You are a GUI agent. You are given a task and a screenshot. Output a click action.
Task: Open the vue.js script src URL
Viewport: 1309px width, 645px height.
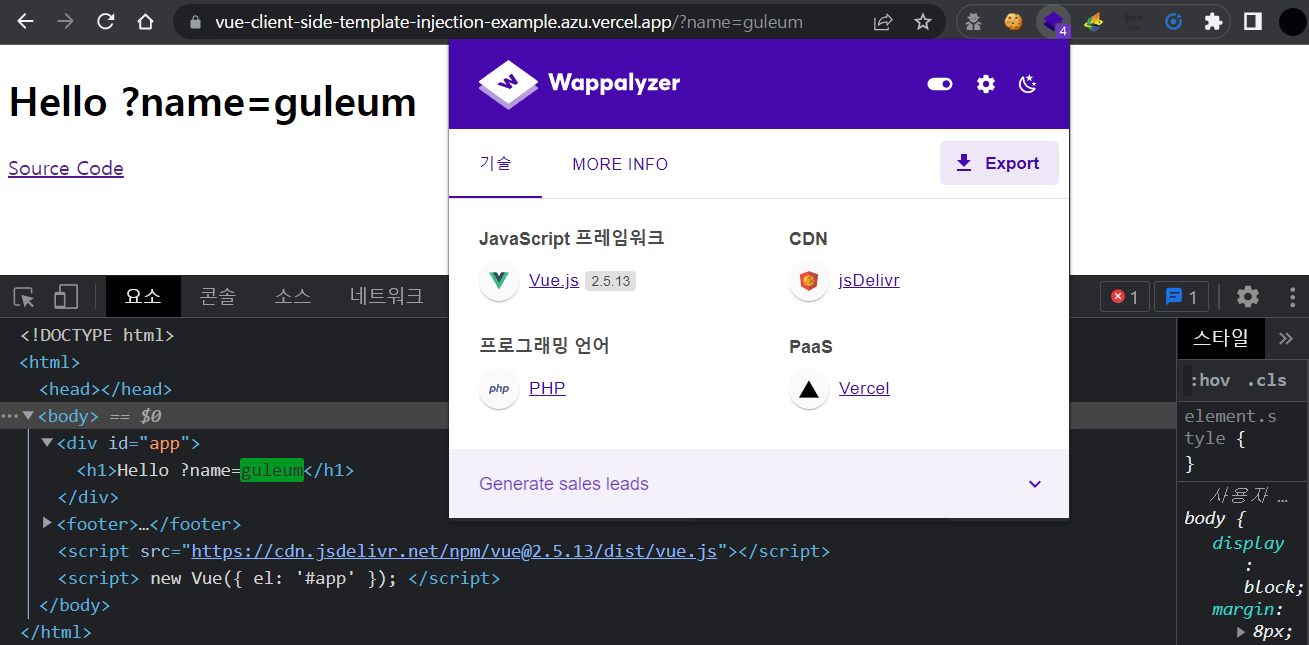tap(455, 551)
